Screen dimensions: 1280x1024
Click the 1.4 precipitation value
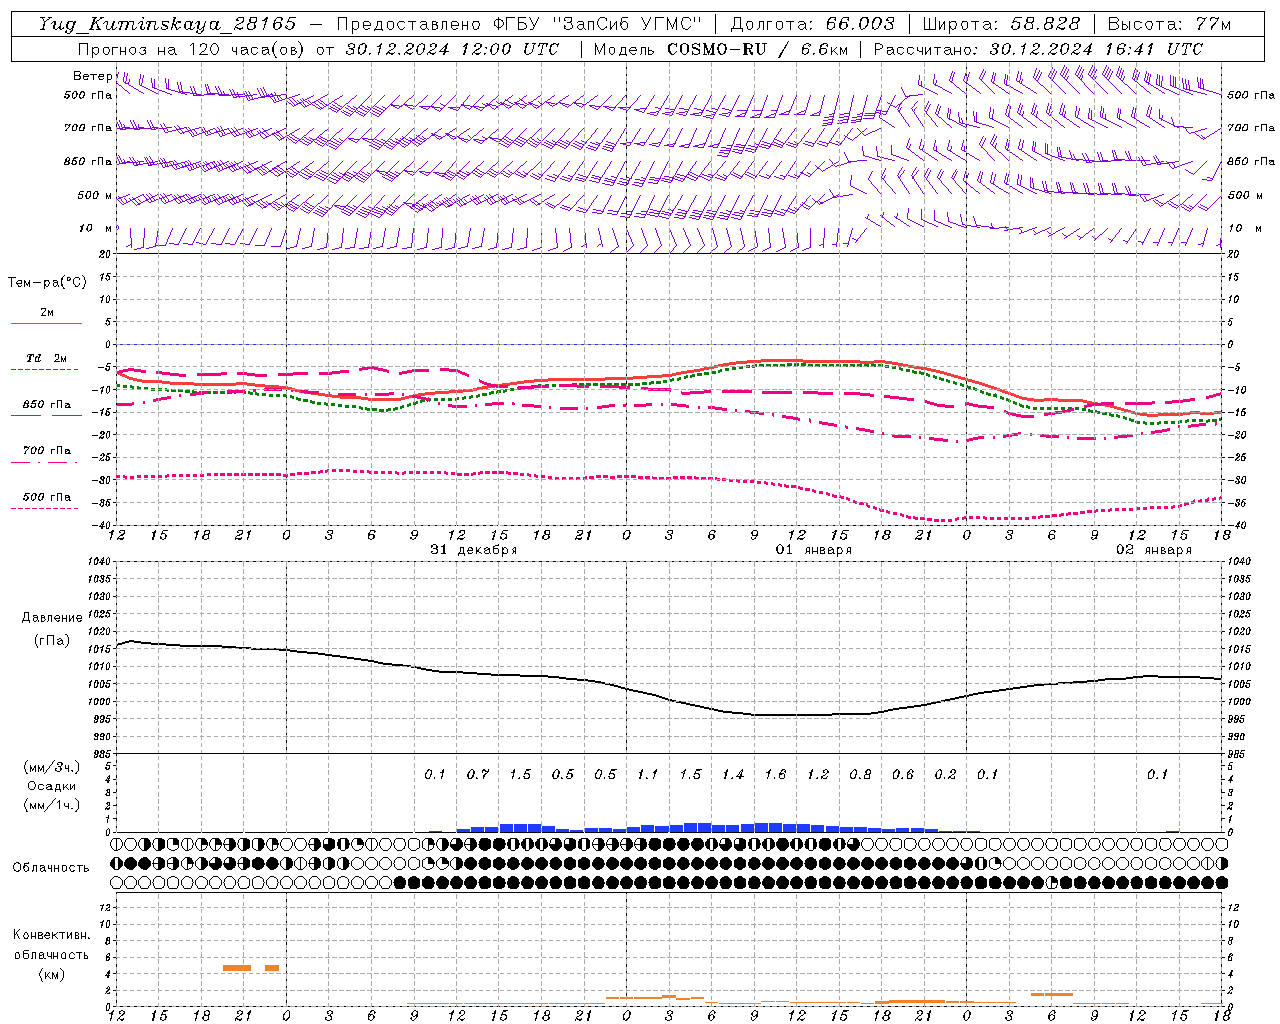[733, 774]
